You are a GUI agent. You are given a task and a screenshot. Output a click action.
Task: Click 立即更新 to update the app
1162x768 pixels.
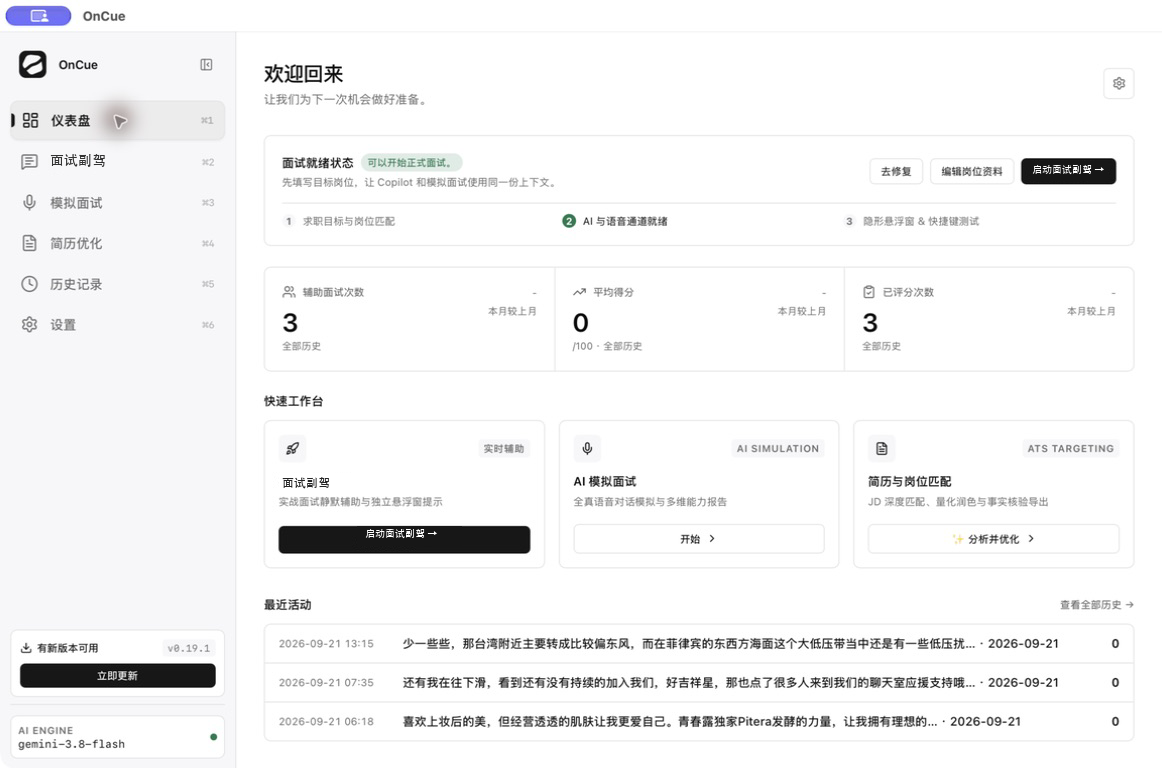(x=118, y=675)
